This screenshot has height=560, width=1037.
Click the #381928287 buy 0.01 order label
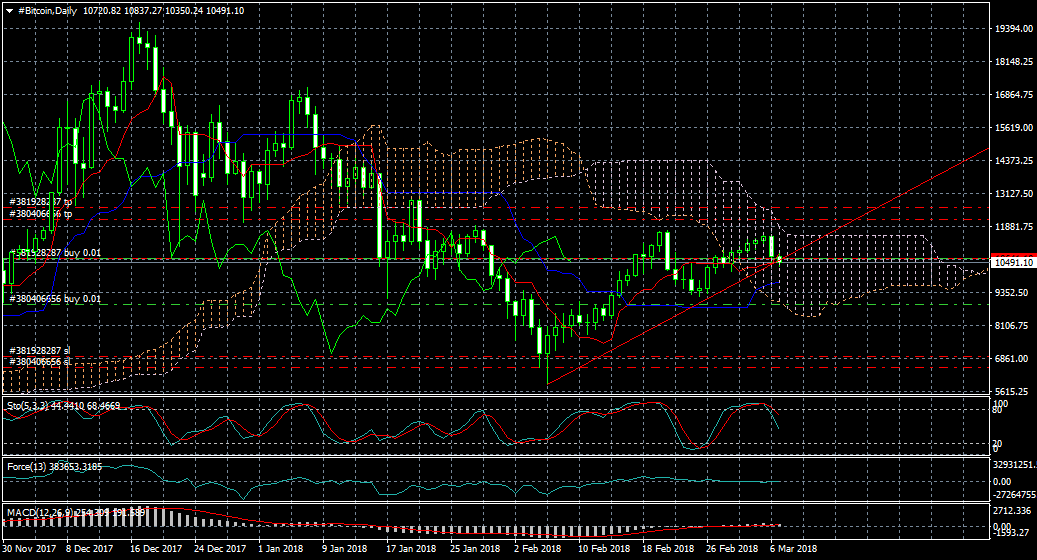[55, 253]
